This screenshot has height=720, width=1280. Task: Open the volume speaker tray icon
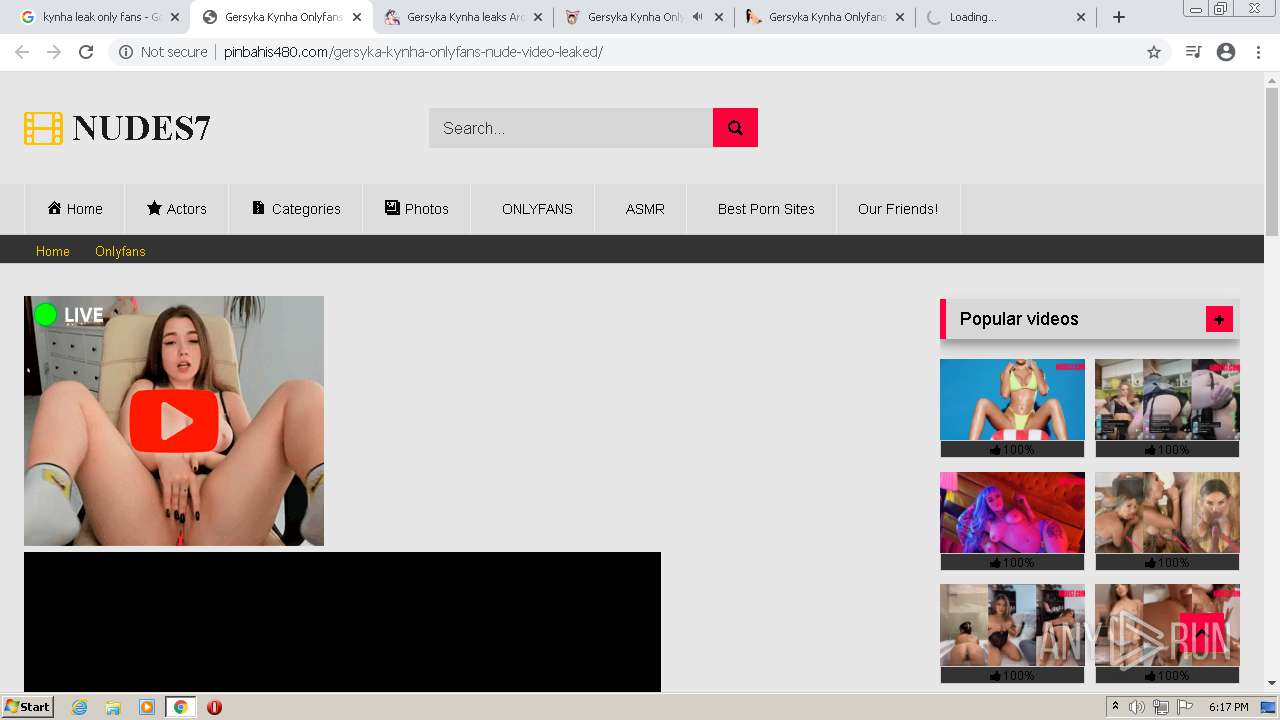tap(1137, 707)
